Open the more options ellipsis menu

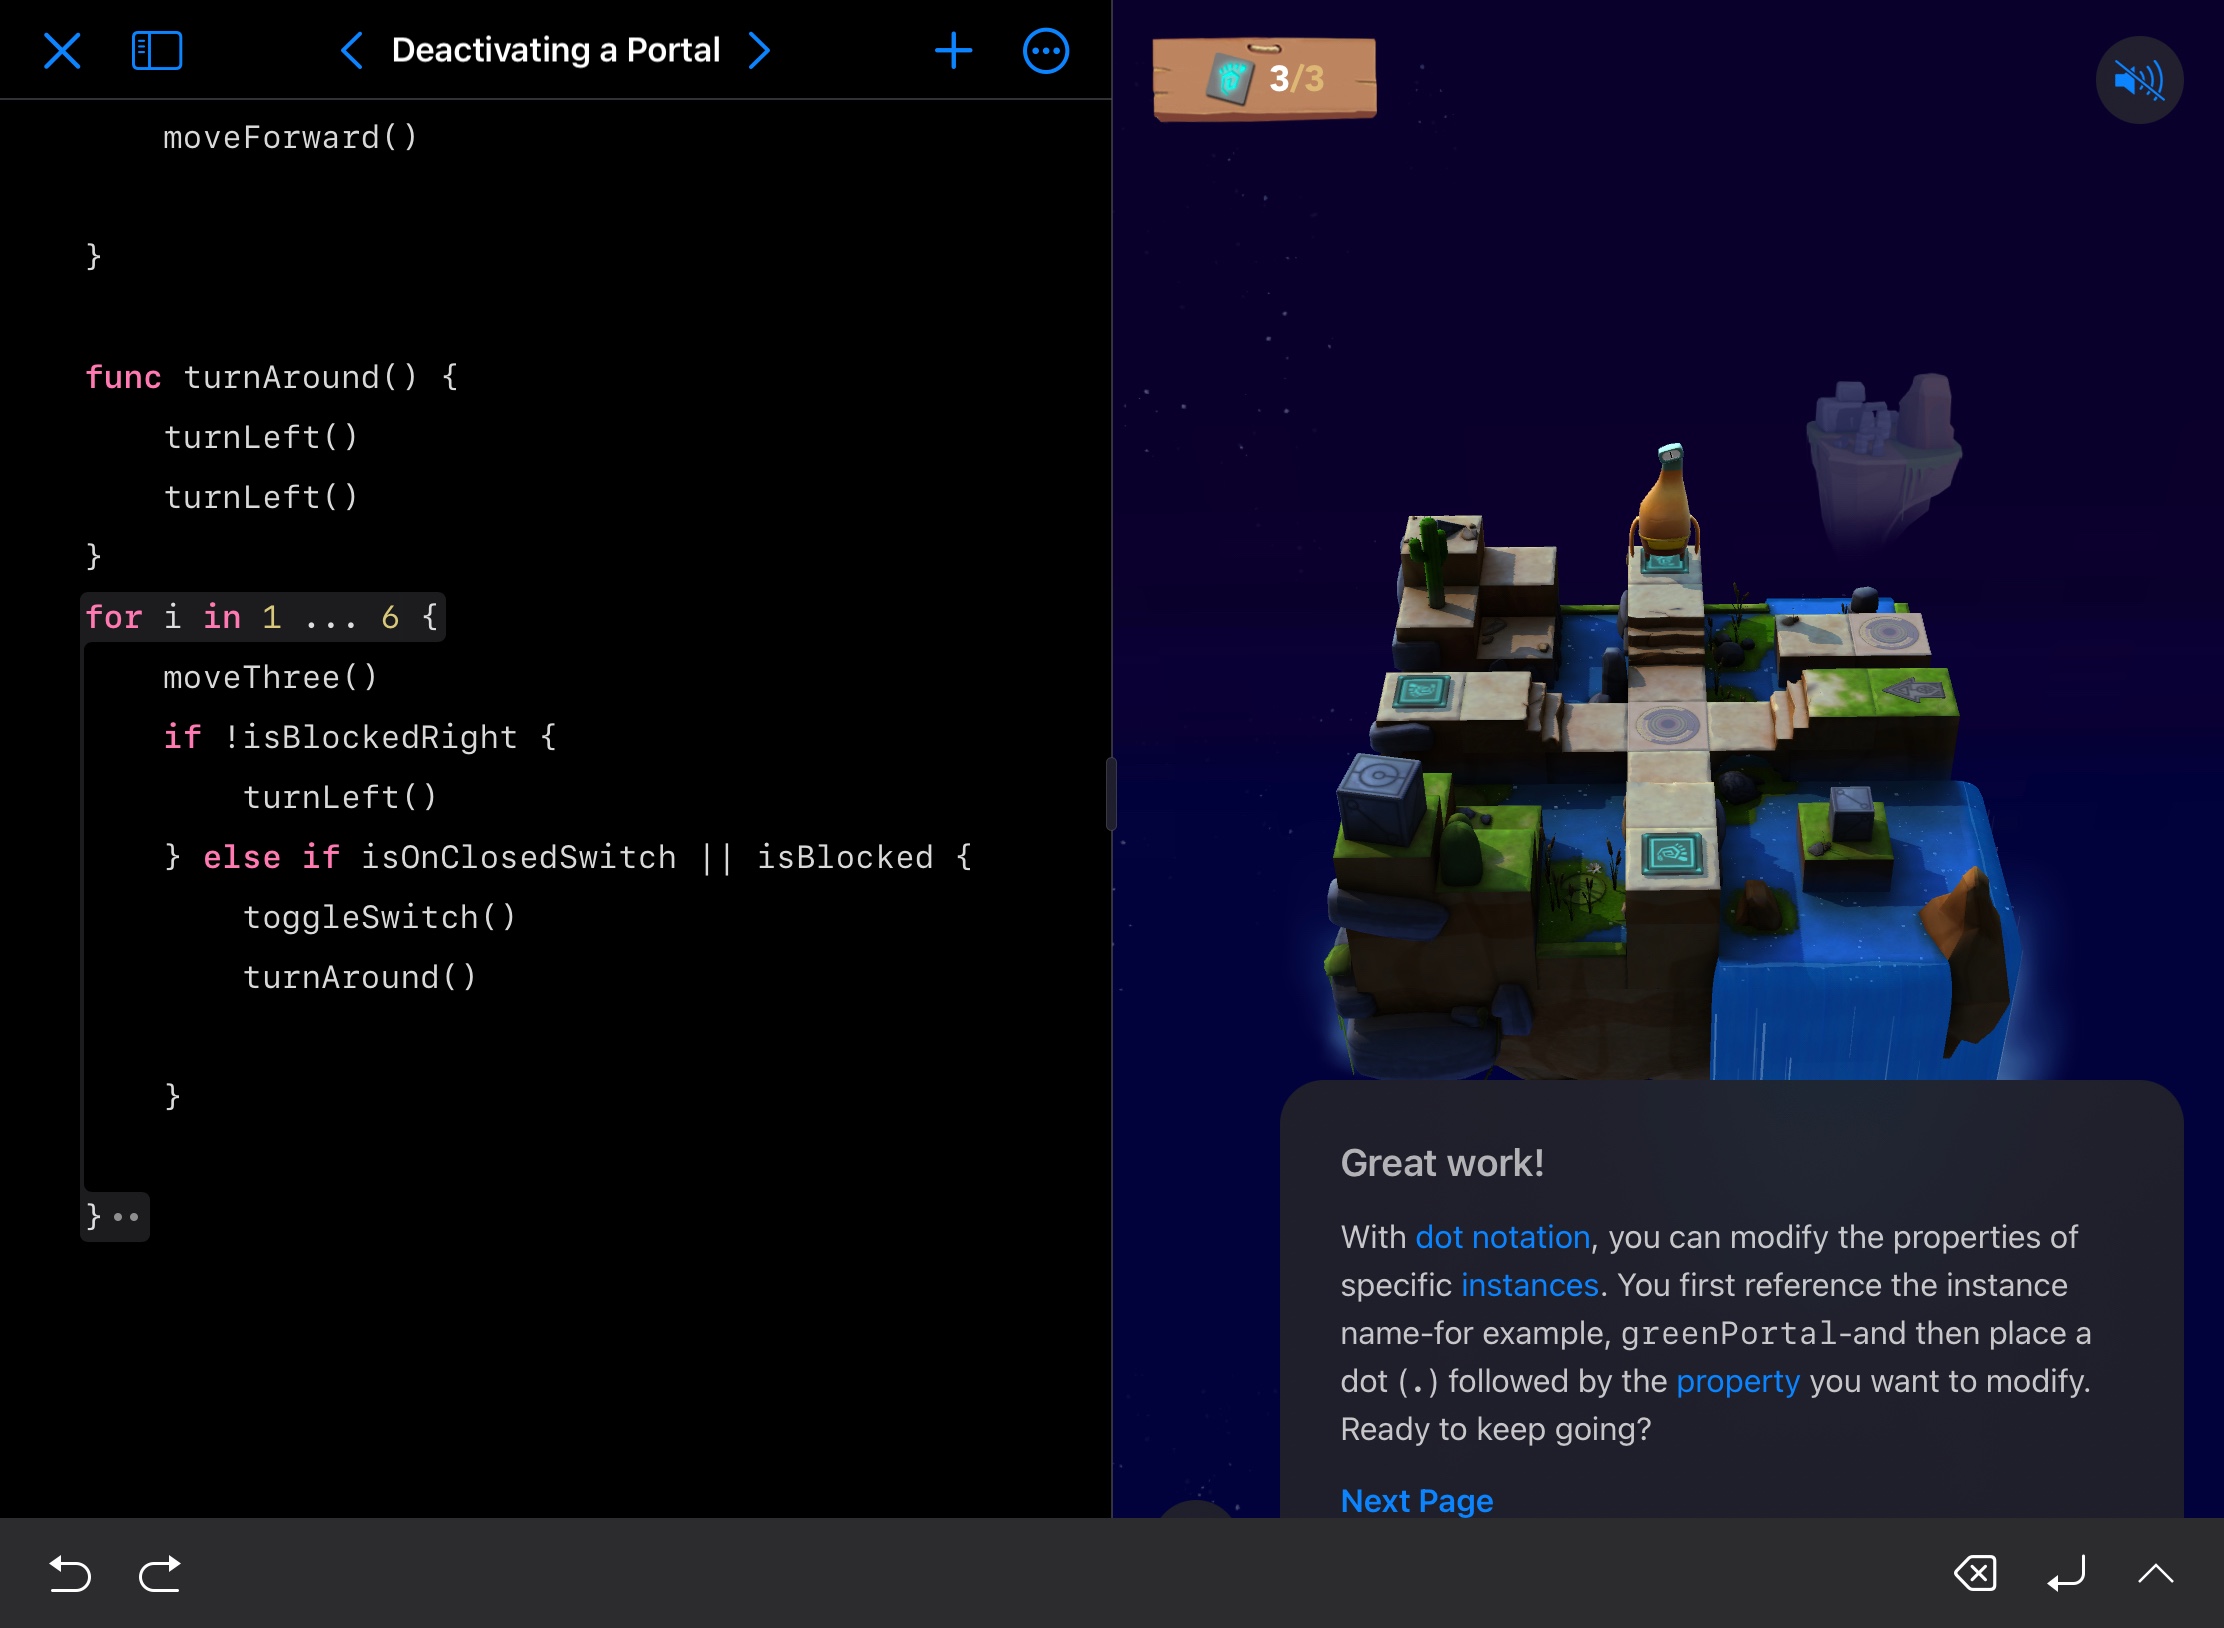pyautogui.click(x=1045, y=50)
